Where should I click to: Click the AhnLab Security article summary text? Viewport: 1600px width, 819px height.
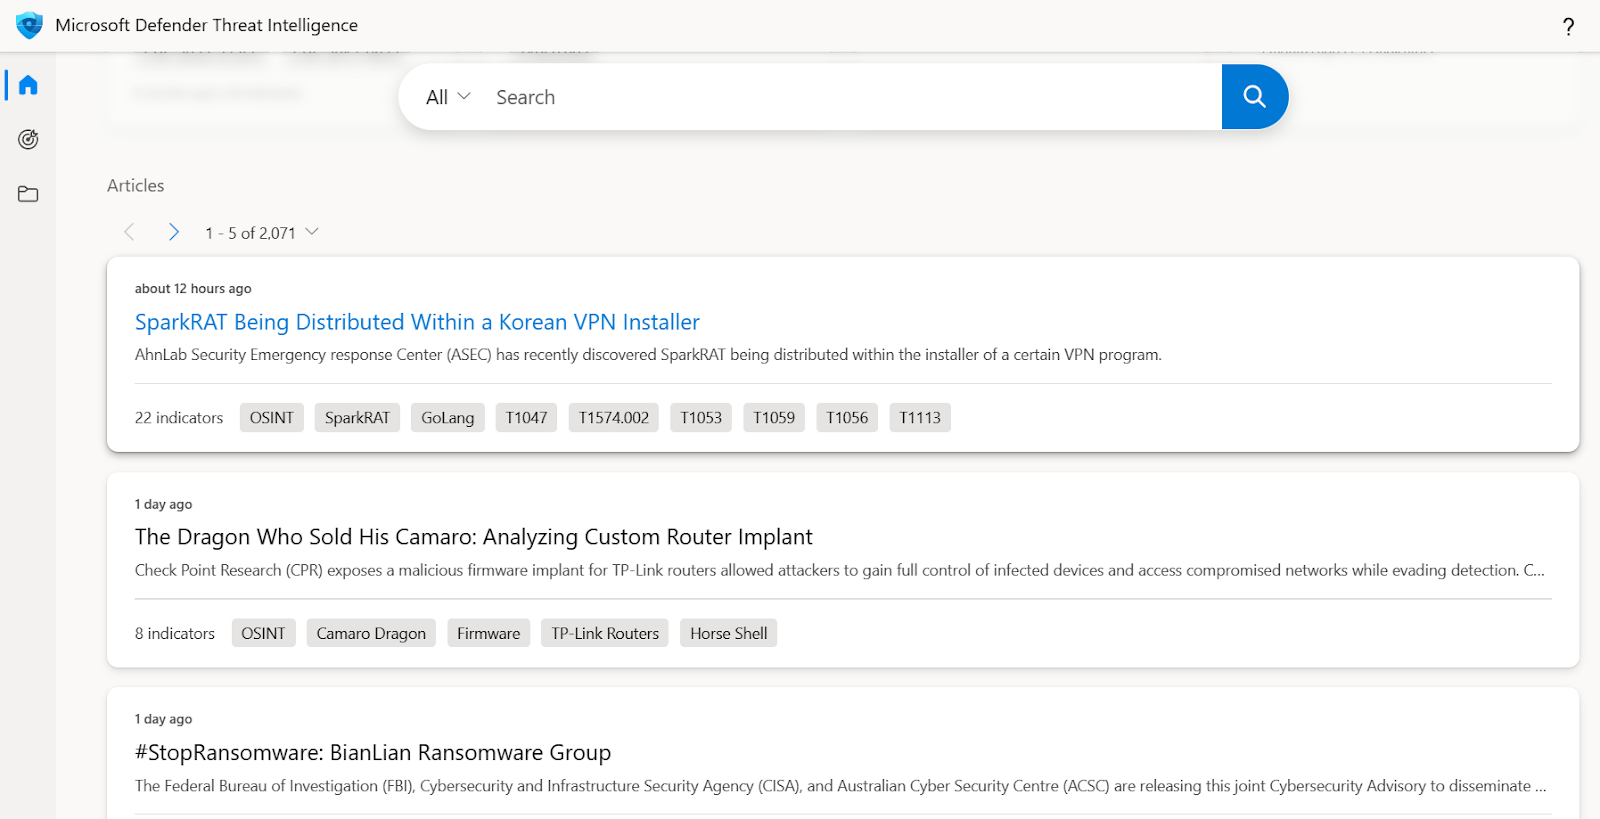coord(648,355)
